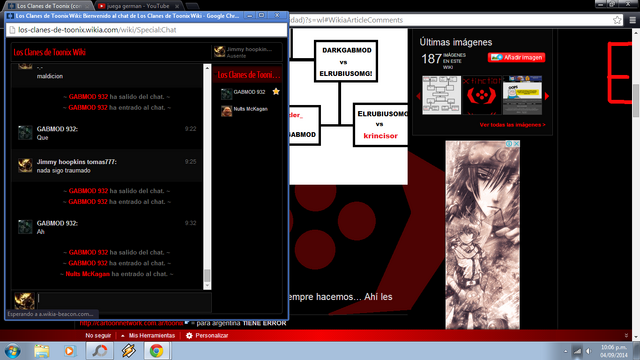
Task: Open the red Xtinction logo thumbnail
Action: pos(482,95)
